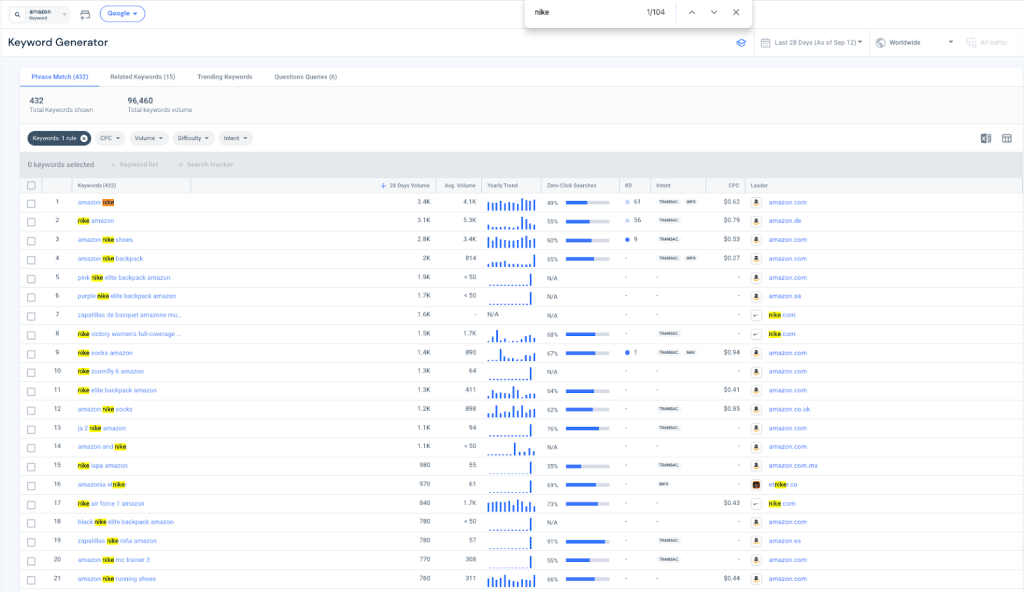Click the Excel export icon
Viewport: 1024px width, 592px height.
coord(986,138)
